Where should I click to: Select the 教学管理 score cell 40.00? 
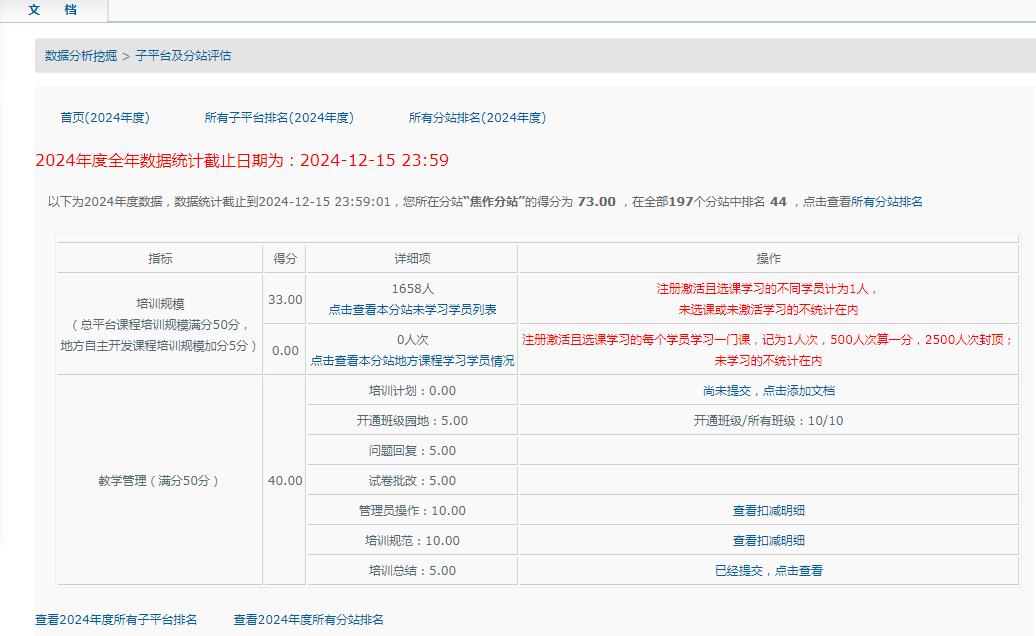pyautogui.click(x=285, y=481)
